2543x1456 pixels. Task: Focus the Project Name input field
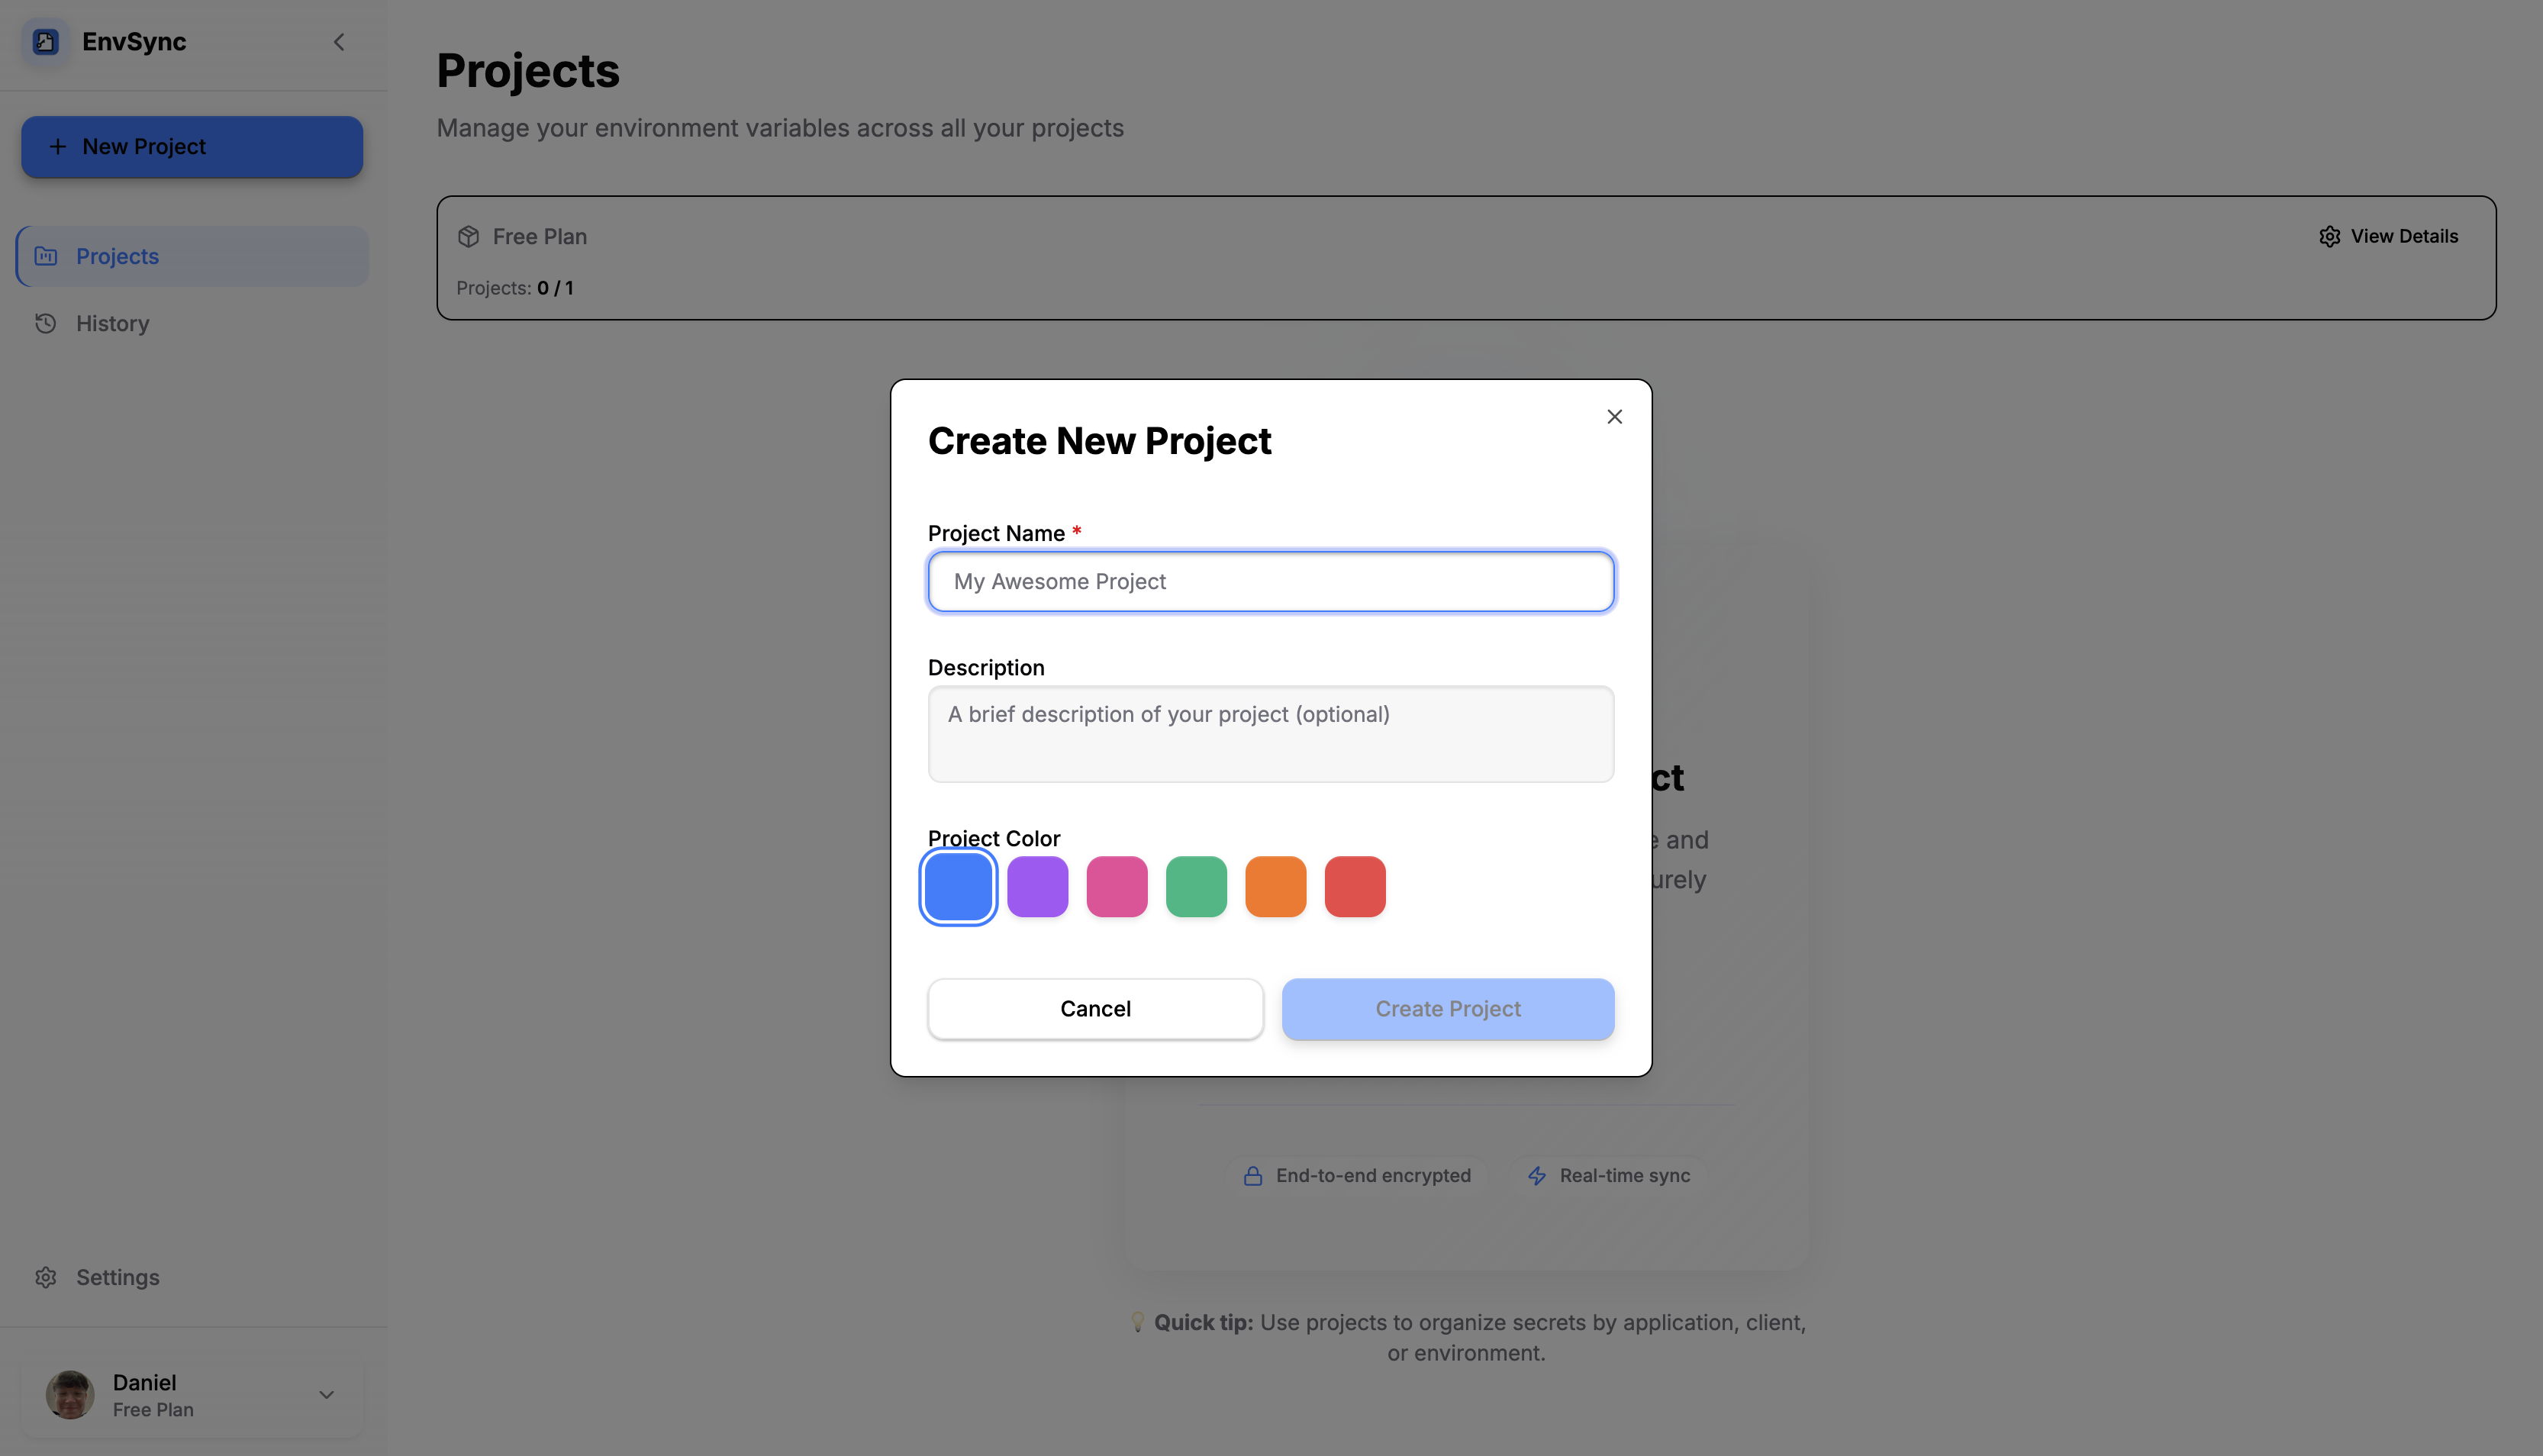click(1270, 581)
